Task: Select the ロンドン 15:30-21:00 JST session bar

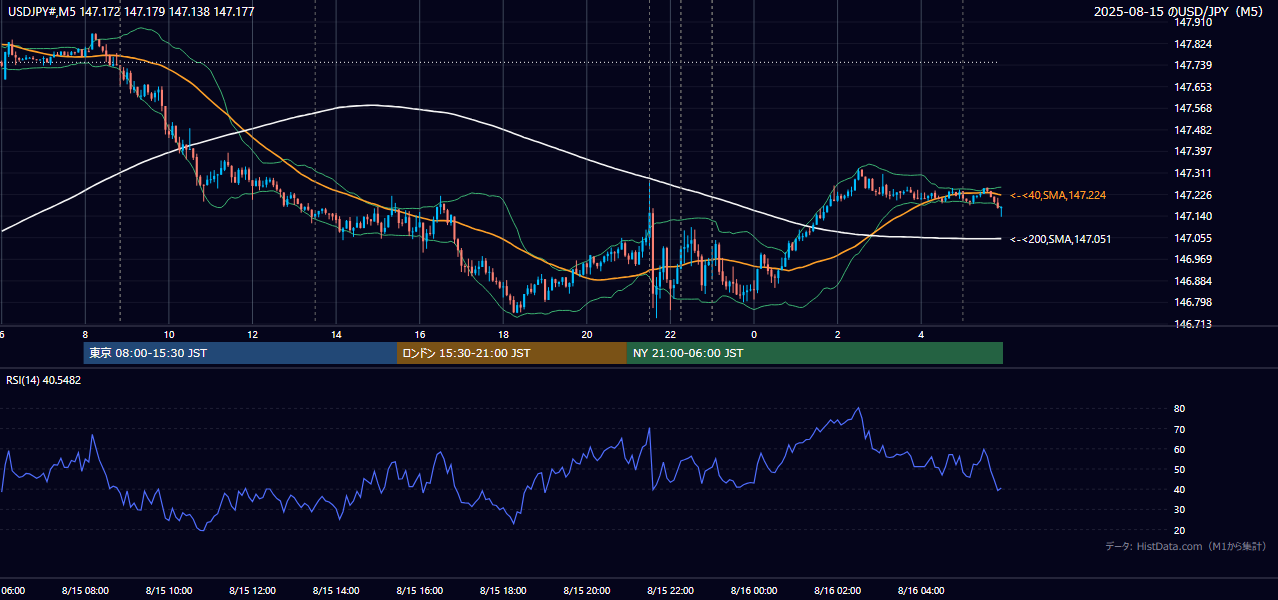Action: [512, 353]
